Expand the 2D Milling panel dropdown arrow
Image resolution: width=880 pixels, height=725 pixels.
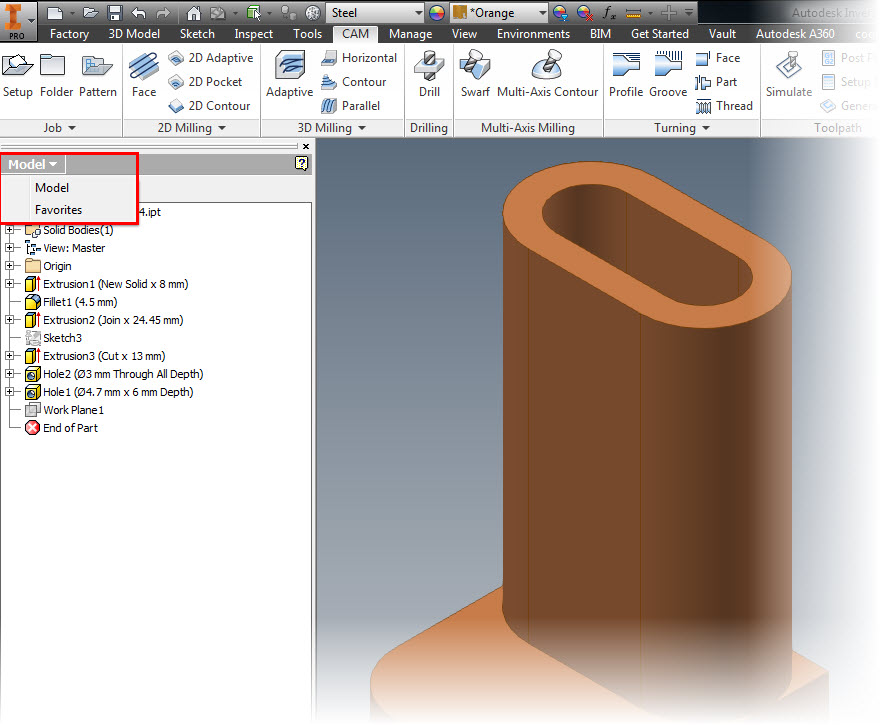click(221, 128)
